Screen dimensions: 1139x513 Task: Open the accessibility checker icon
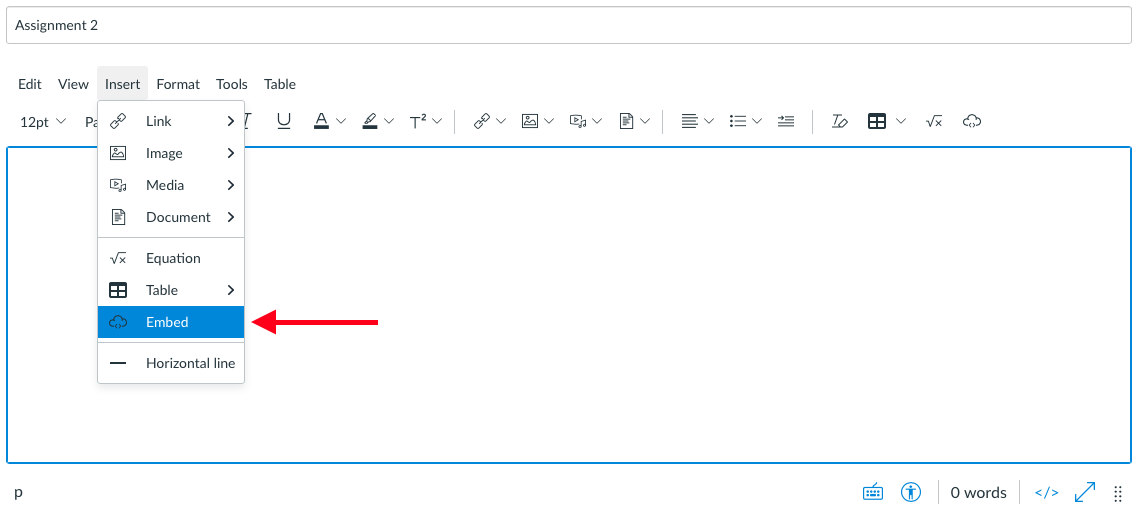[x=910, y=492]
